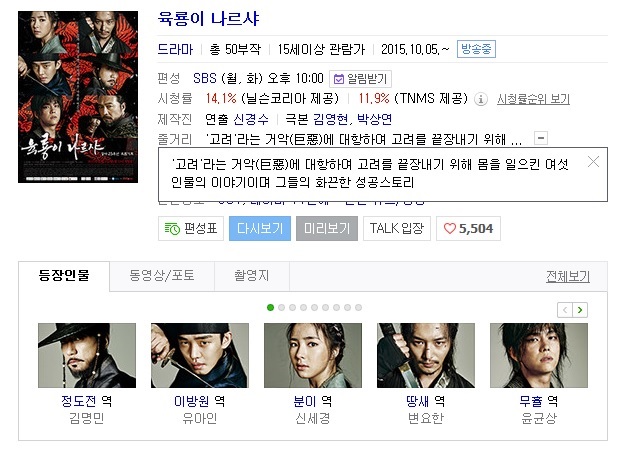Screen dimensions: 630x449
Task: Close the synopsis popup with the X
Action: [x=593, y=162]
